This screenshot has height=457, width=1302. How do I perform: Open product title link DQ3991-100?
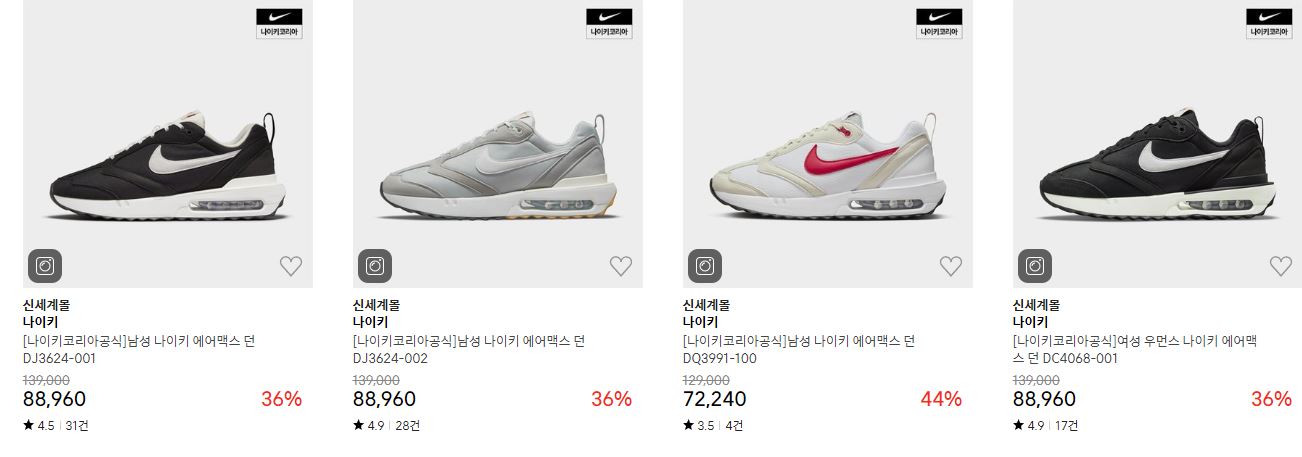[x=799, y=349]
